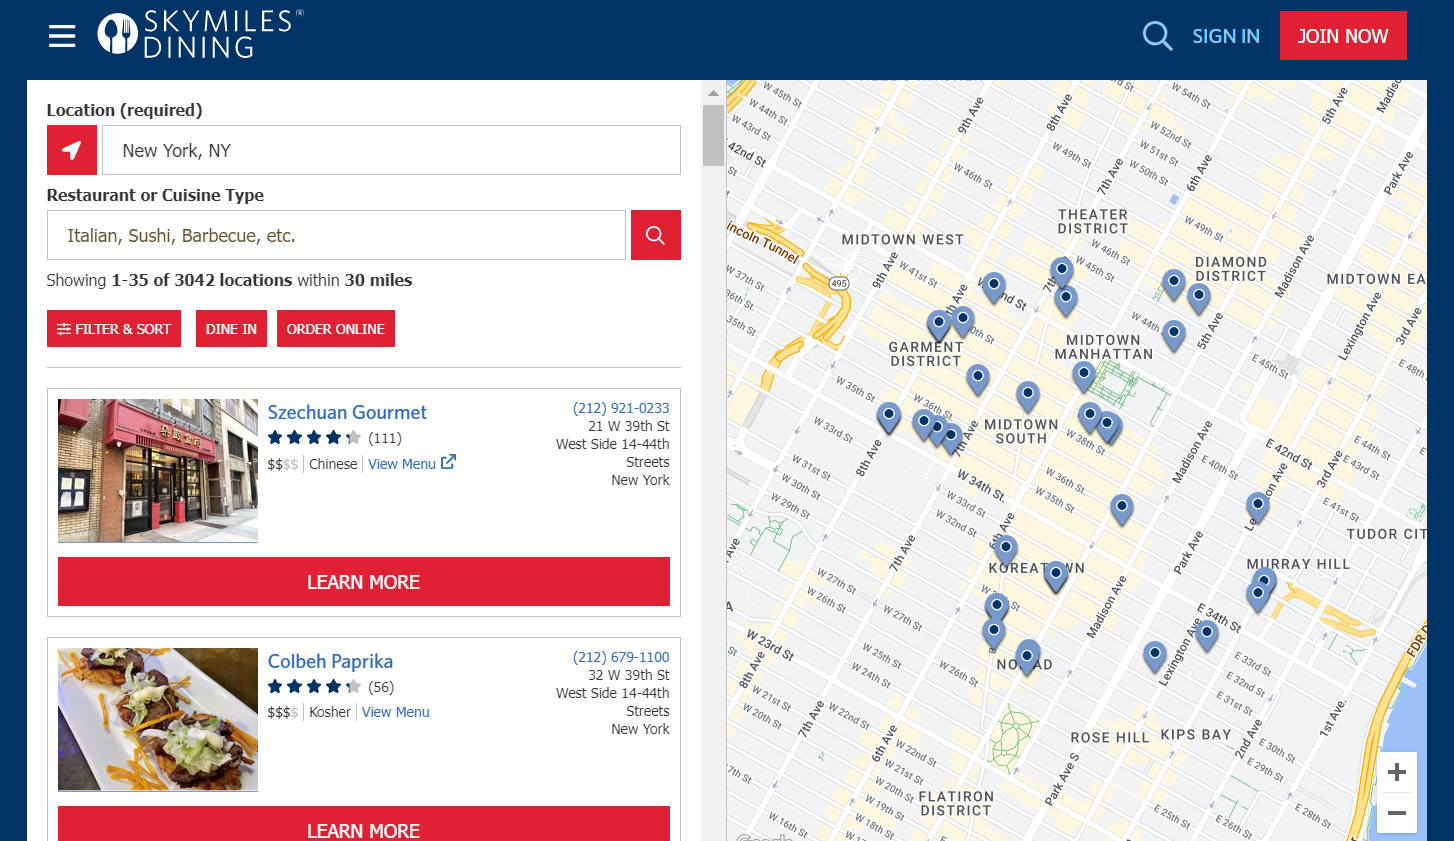Click map pin near Midtown Manhattan label

coord(1084,376)
